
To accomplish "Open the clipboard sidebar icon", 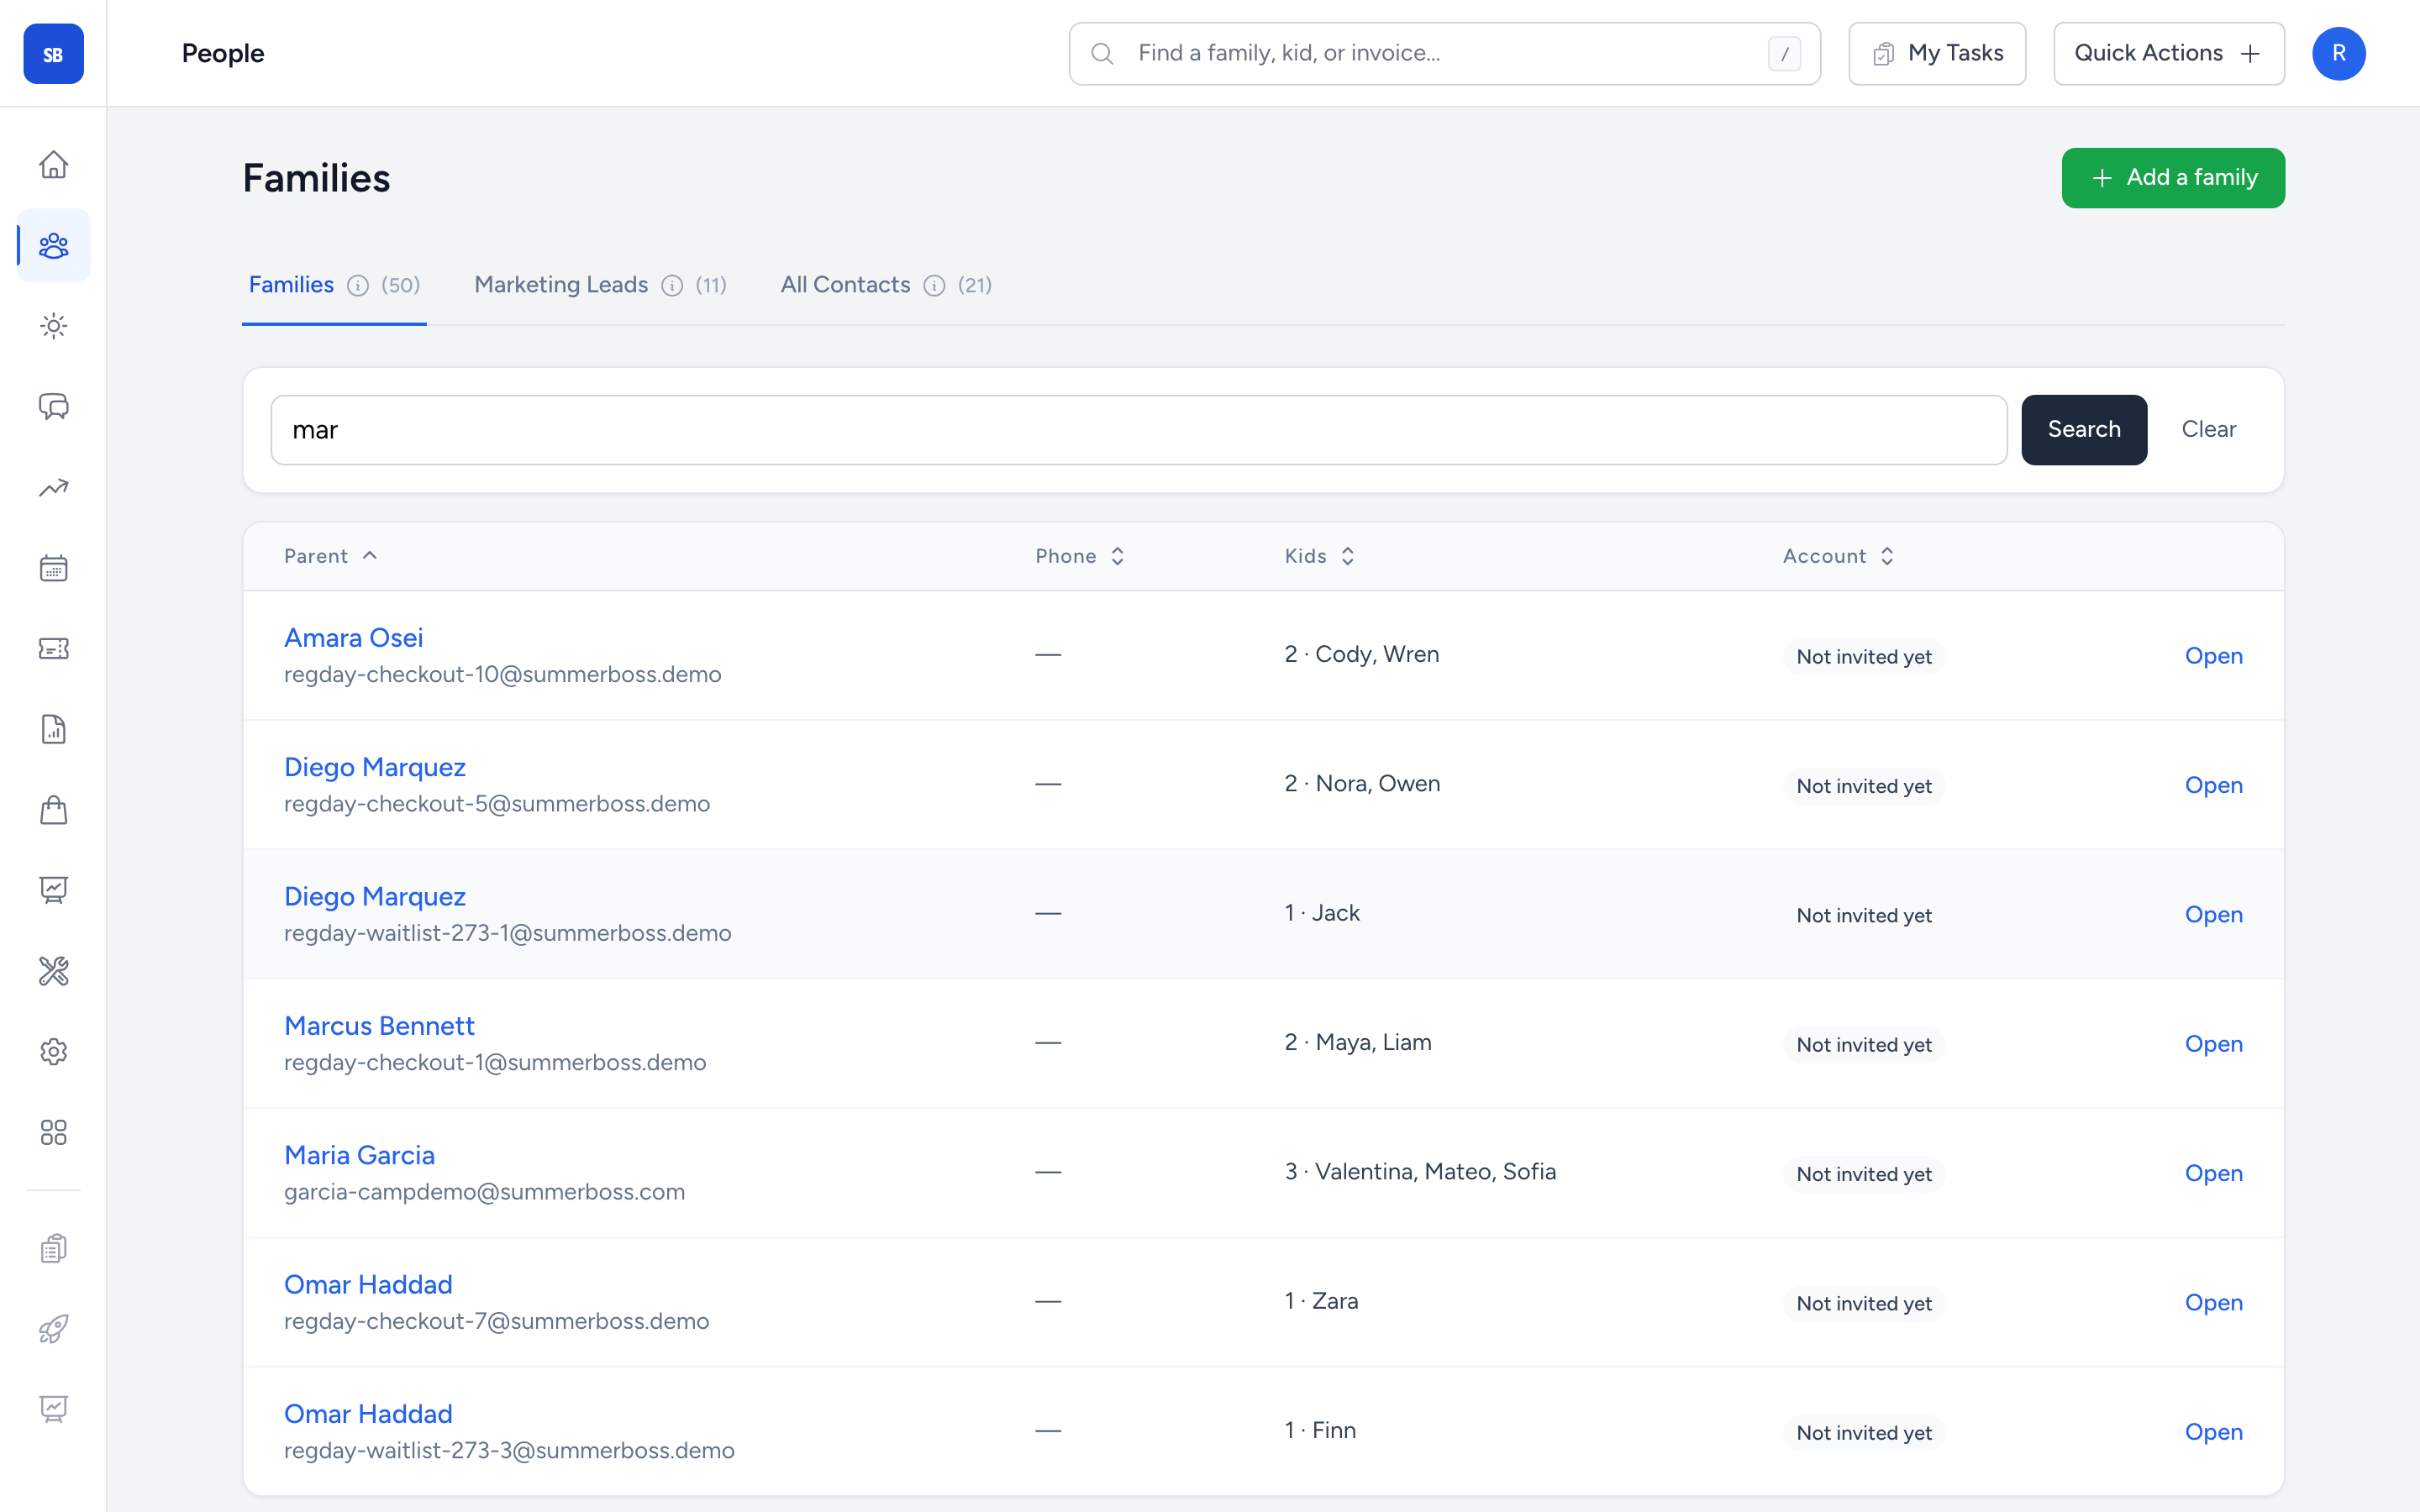I will point(53,1249).
